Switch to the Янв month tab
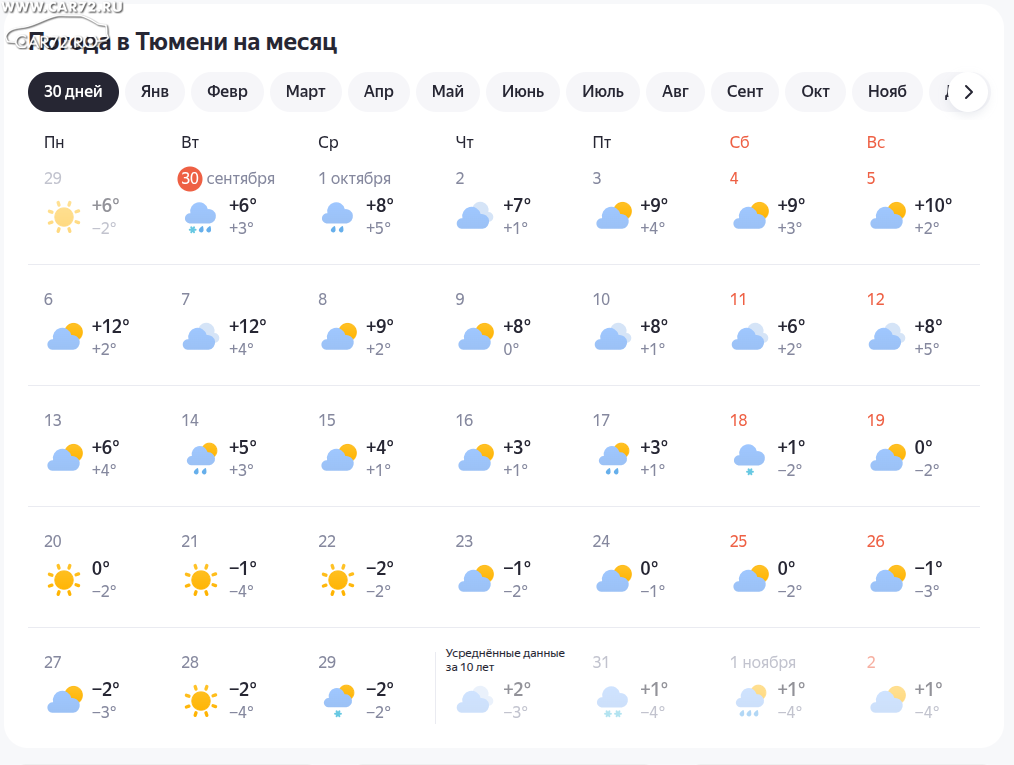 (x=155, y=92)
